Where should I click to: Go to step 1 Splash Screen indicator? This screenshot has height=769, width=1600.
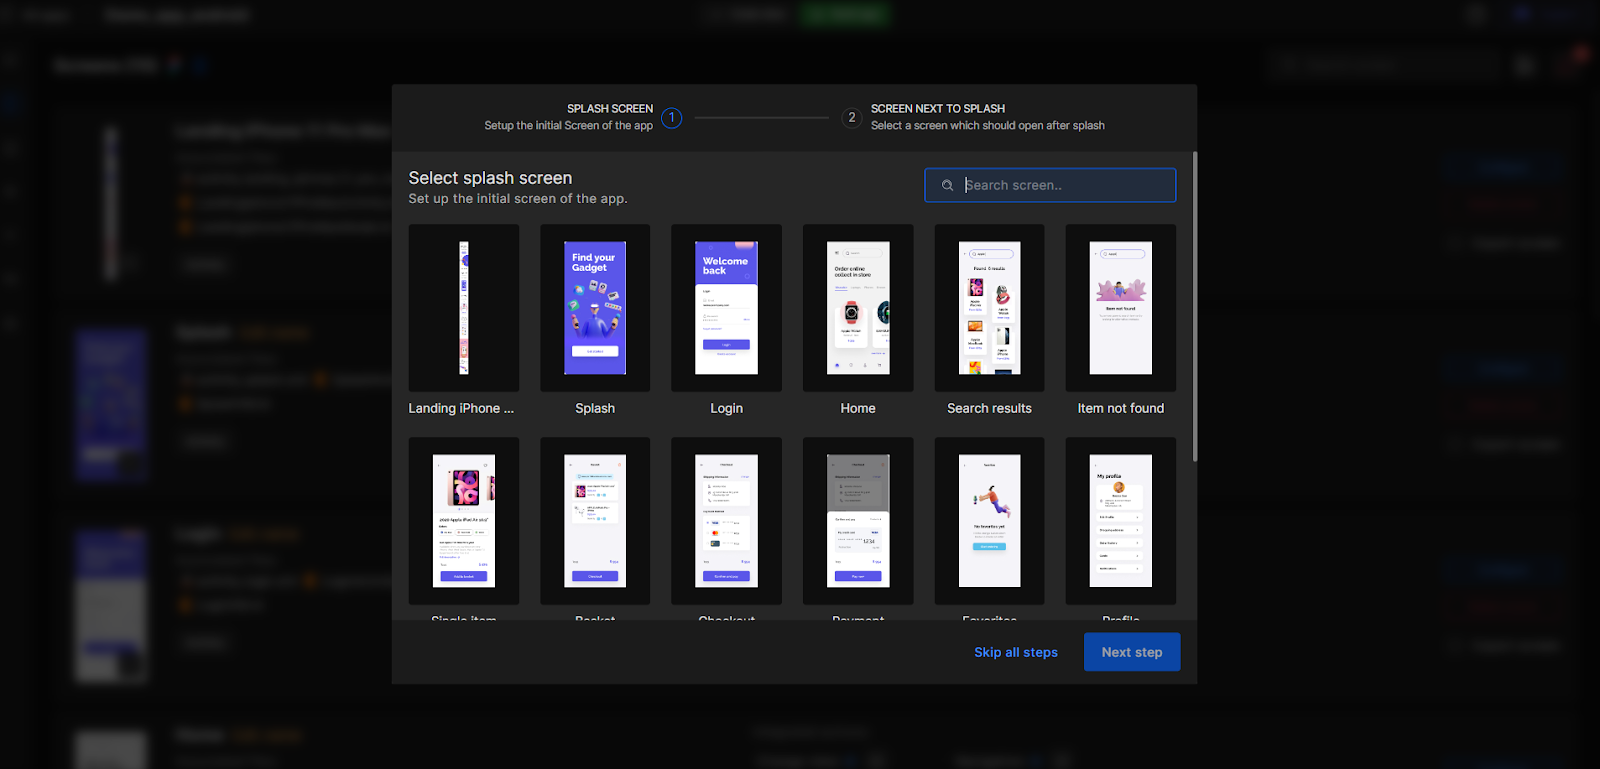click(672, 117)
